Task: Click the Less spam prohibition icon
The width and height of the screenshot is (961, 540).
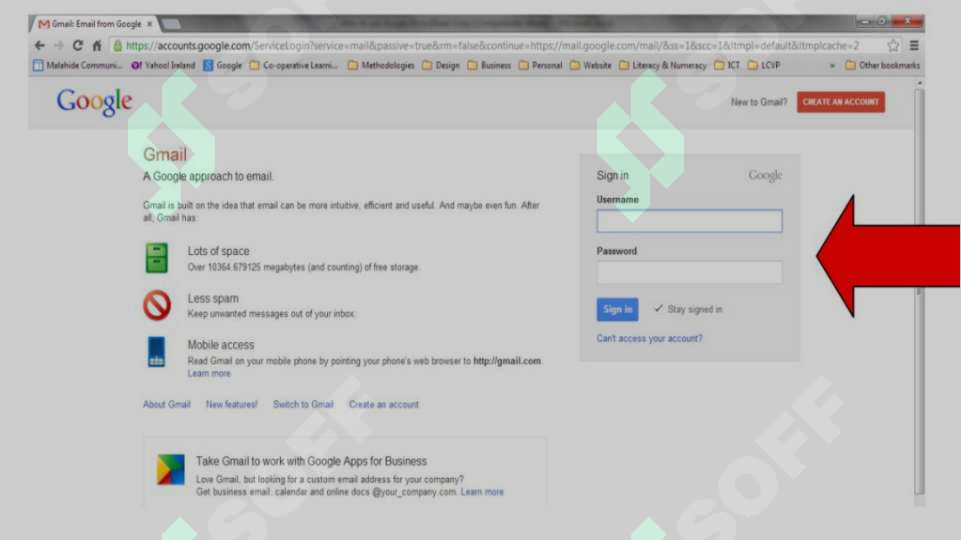Action: (x=157, y=305)
